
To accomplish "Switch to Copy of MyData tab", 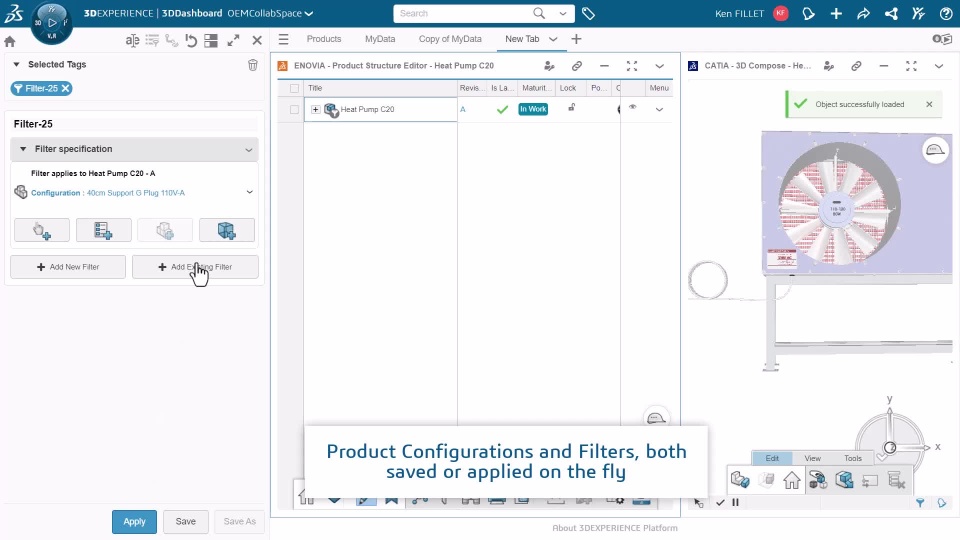I will pos(450,39).
